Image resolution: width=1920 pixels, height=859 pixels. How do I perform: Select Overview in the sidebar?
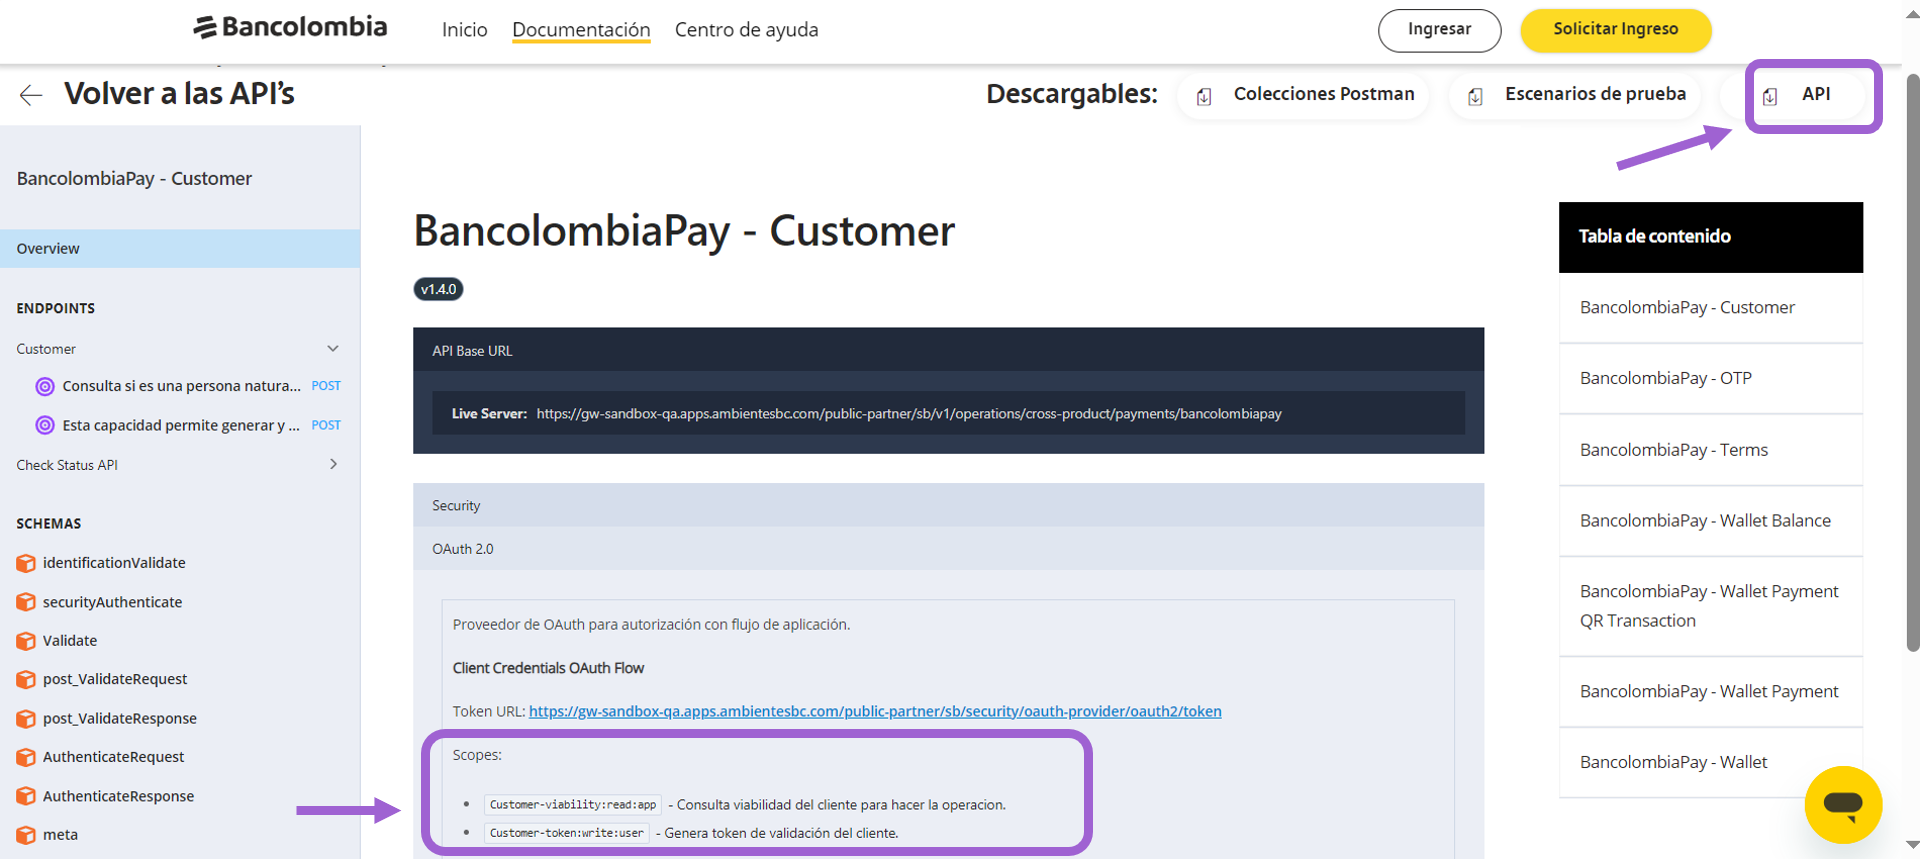coord(180,248)
